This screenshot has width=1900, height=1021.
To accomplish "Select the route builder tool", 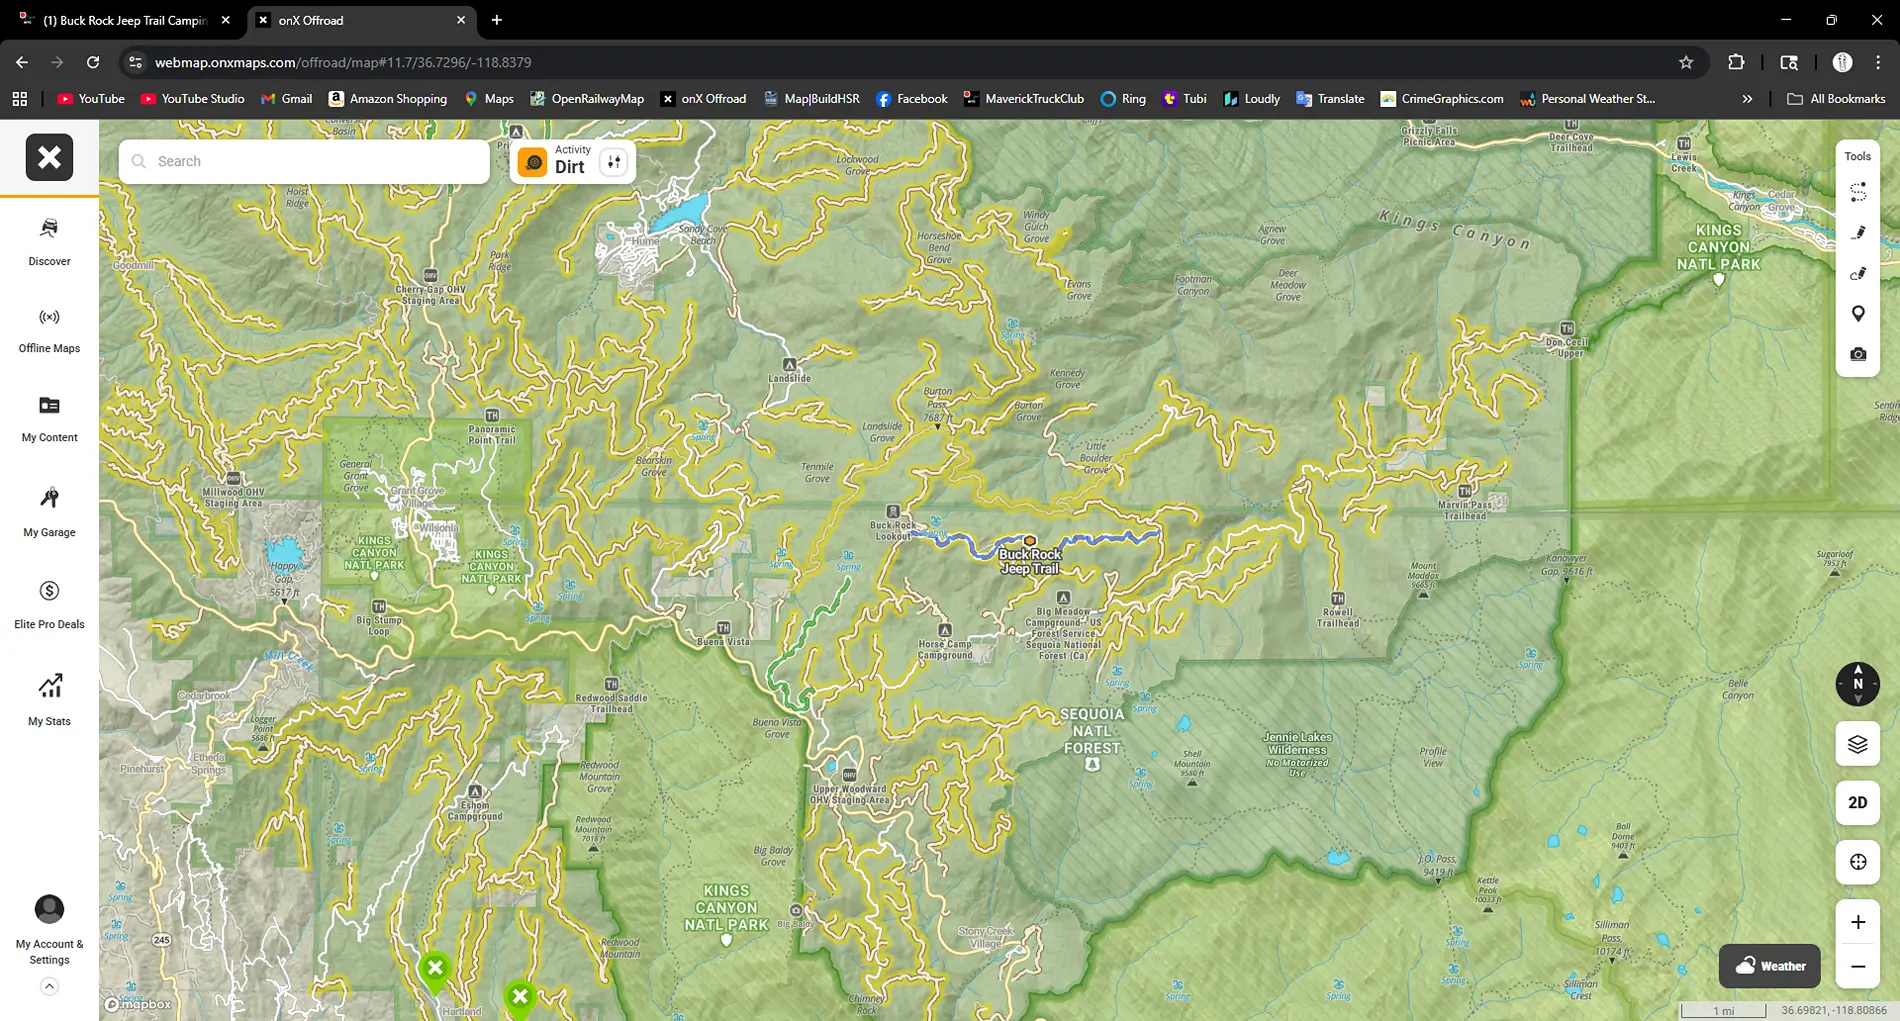I will [1858, 192].
